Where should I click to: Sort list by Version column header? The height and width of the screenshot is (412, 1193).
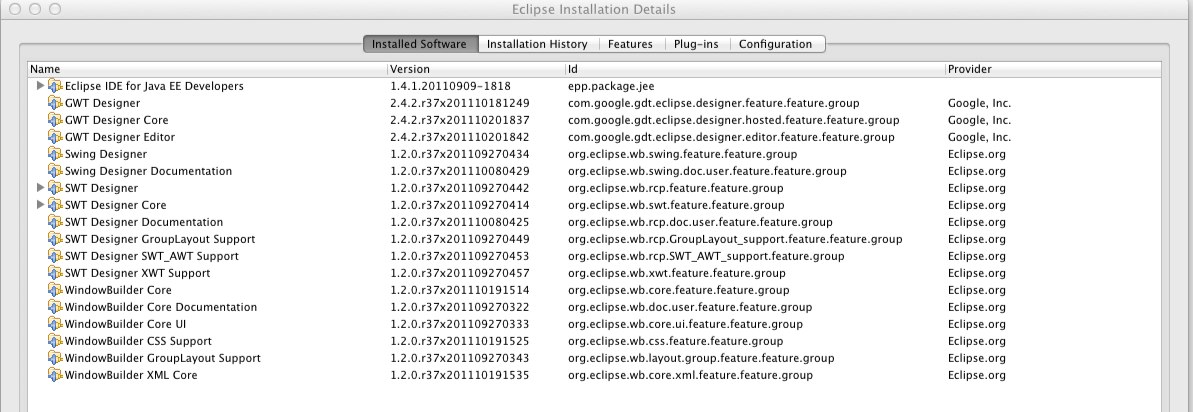click(476, 69)
